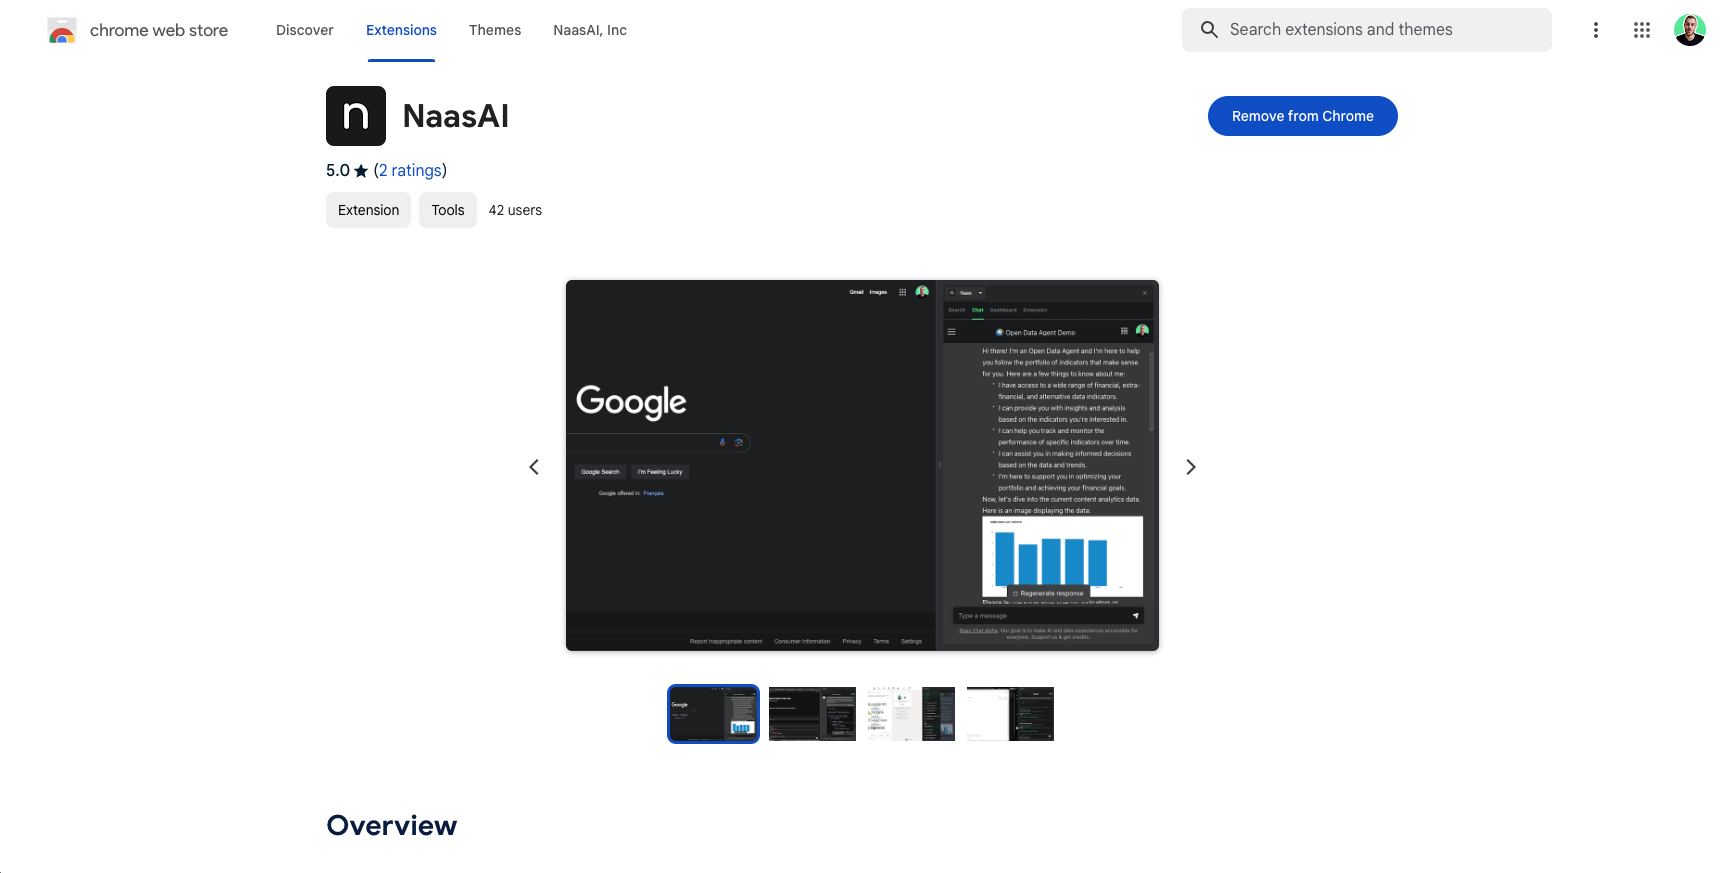
Task: Click the NaasAI extension logo icon
Action: click(x=356, y=116)
